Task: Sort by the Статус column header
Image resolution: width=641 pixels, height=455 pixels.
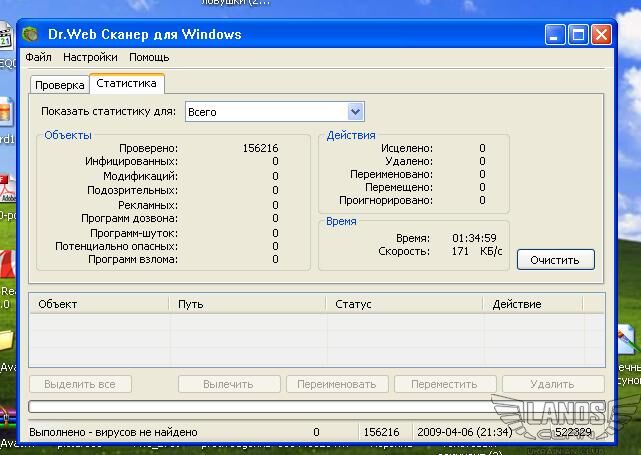Action: [x=404, y=304]
